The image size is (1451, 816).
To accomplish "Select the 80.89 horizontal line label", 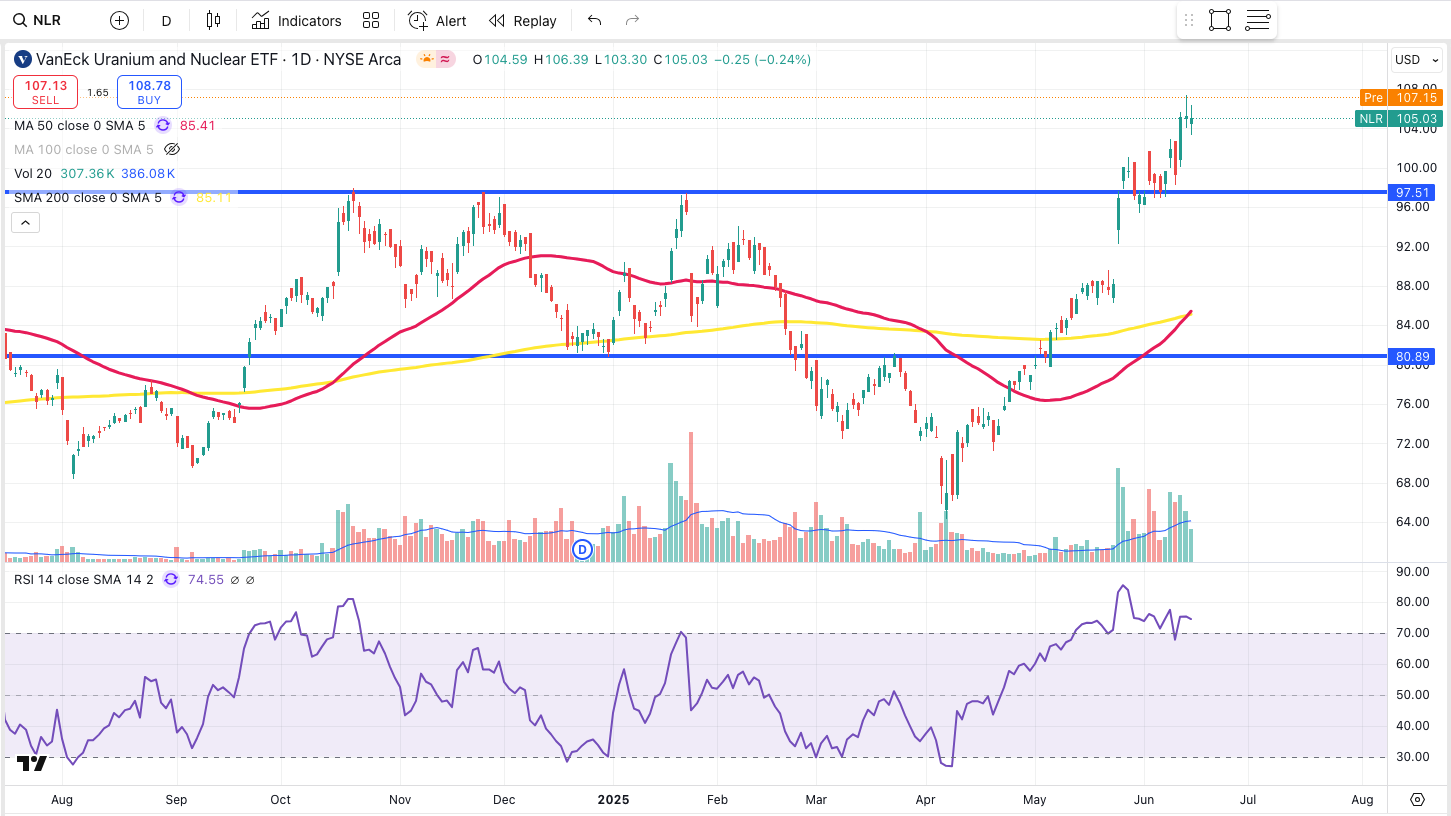I will (x=1412, y=356).
